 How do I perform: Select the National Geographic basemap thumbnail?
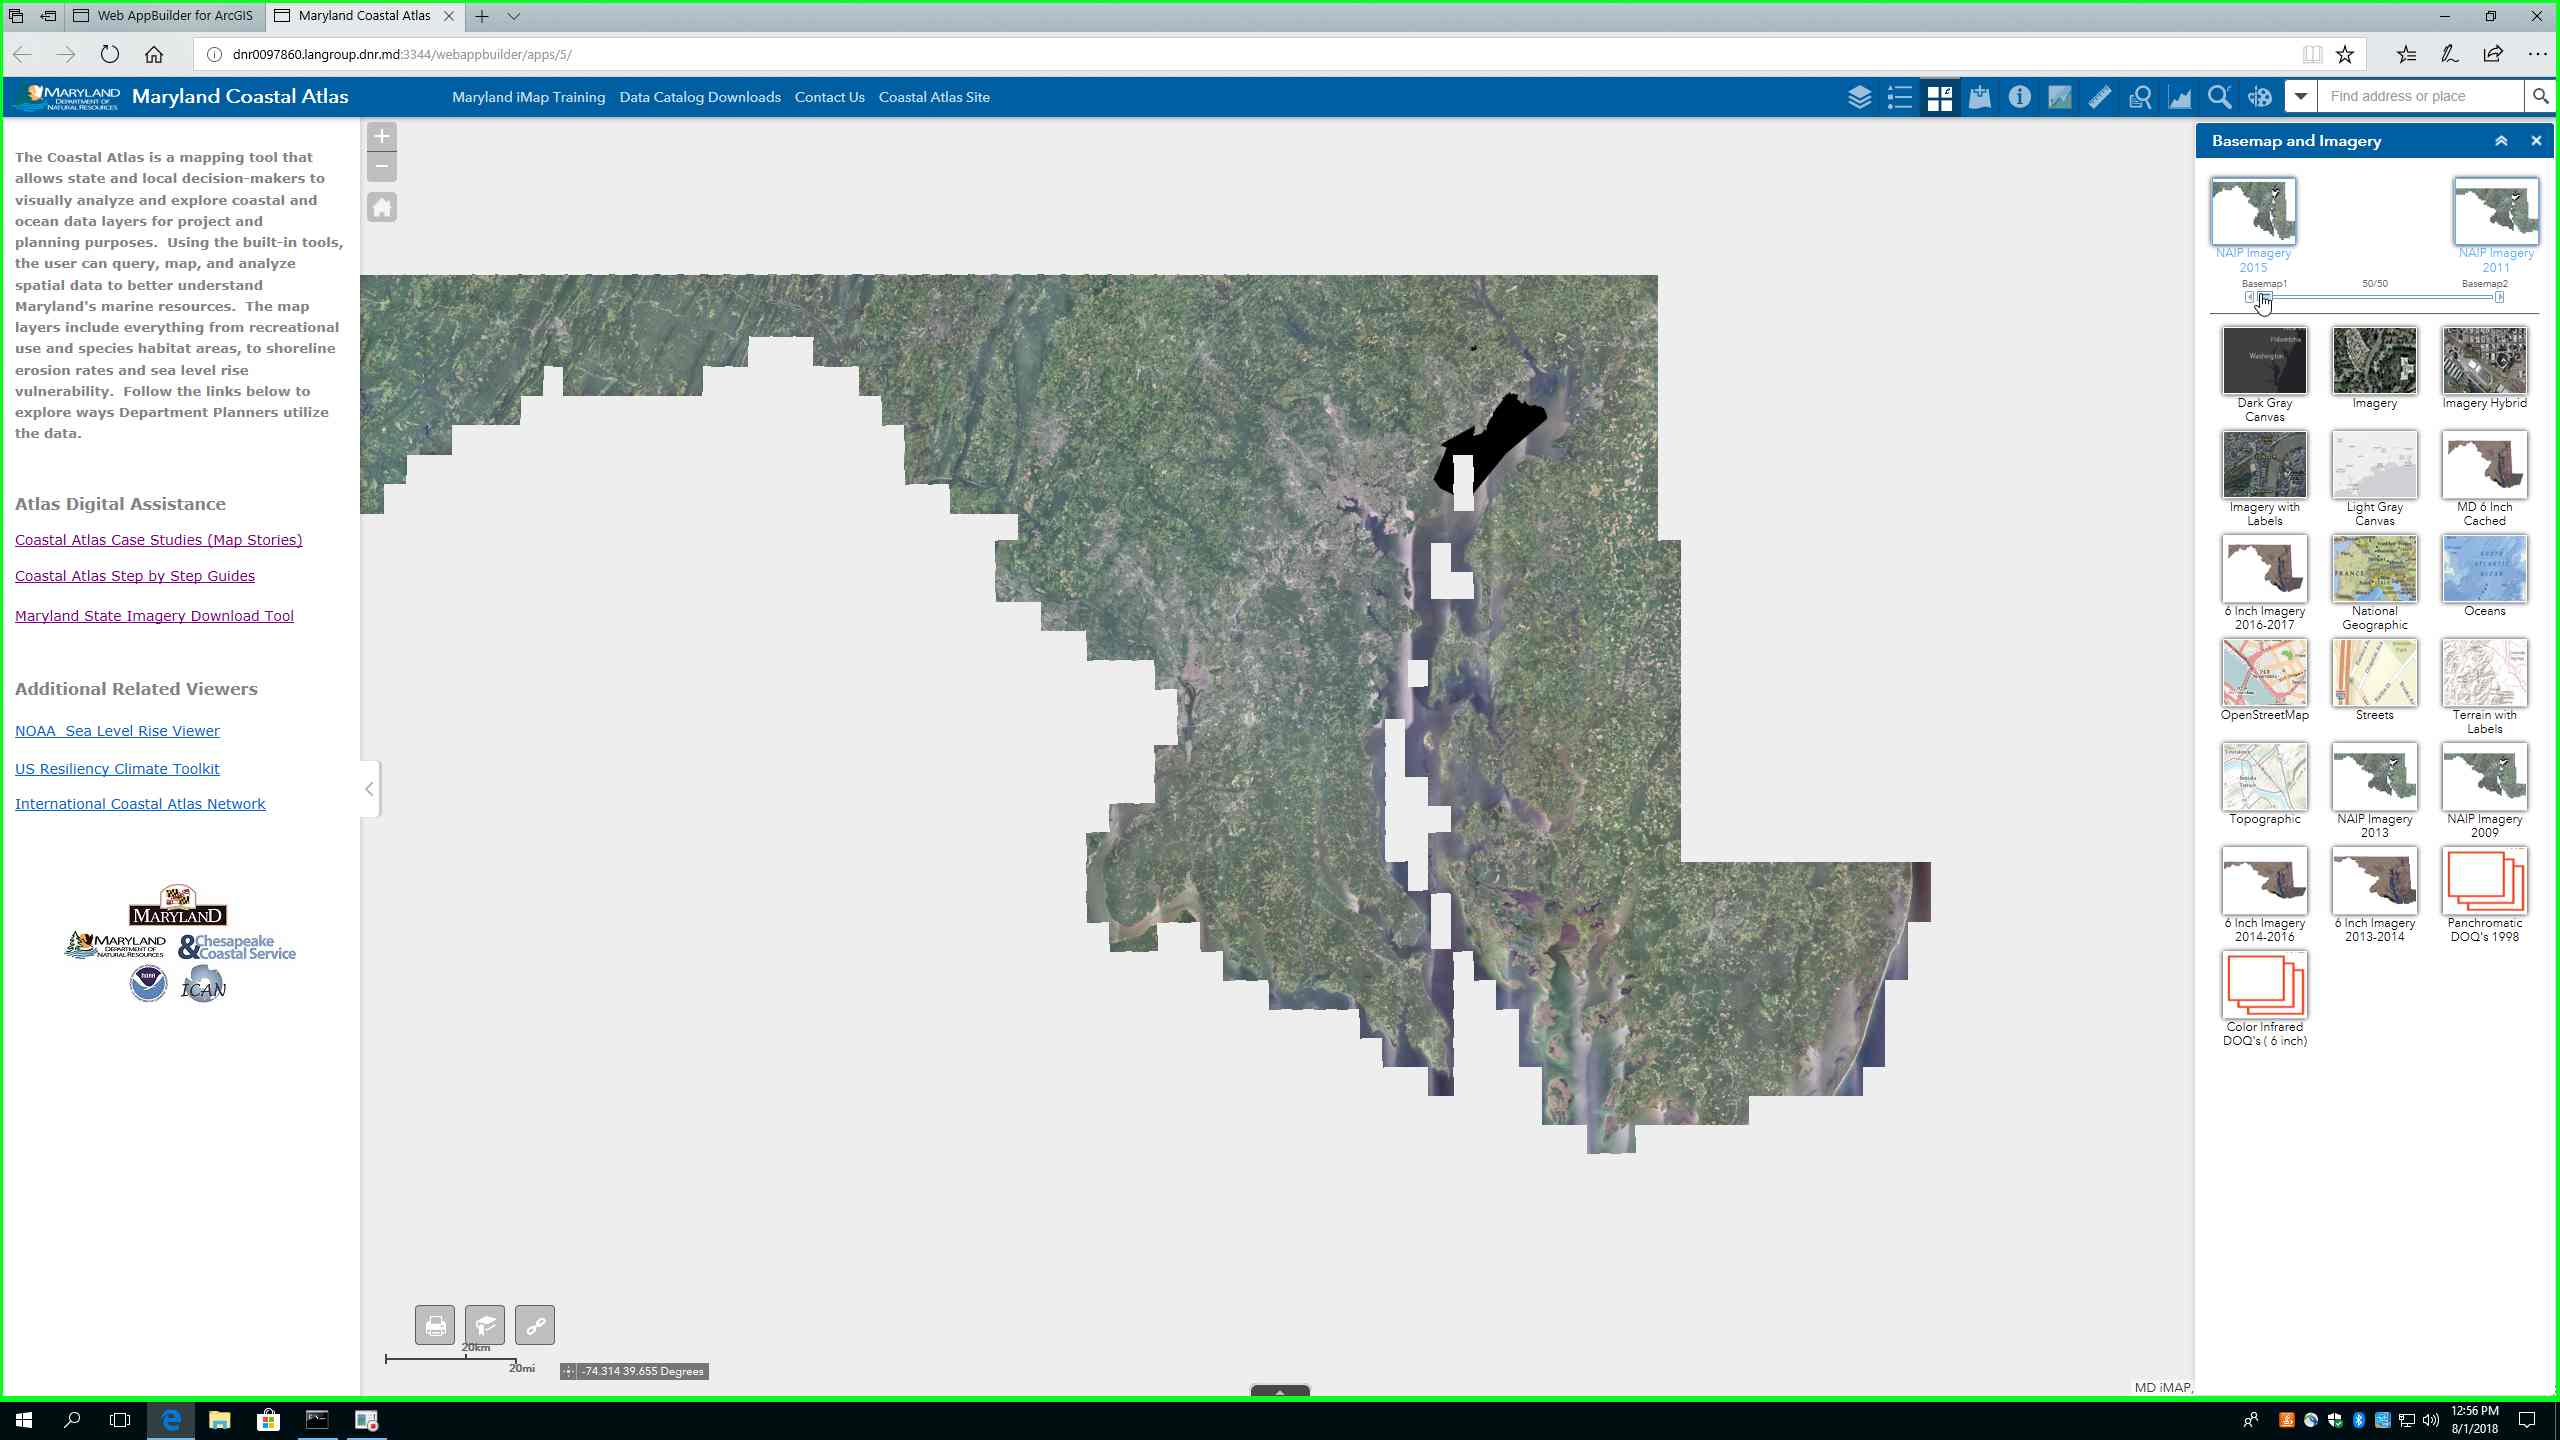2374,570
